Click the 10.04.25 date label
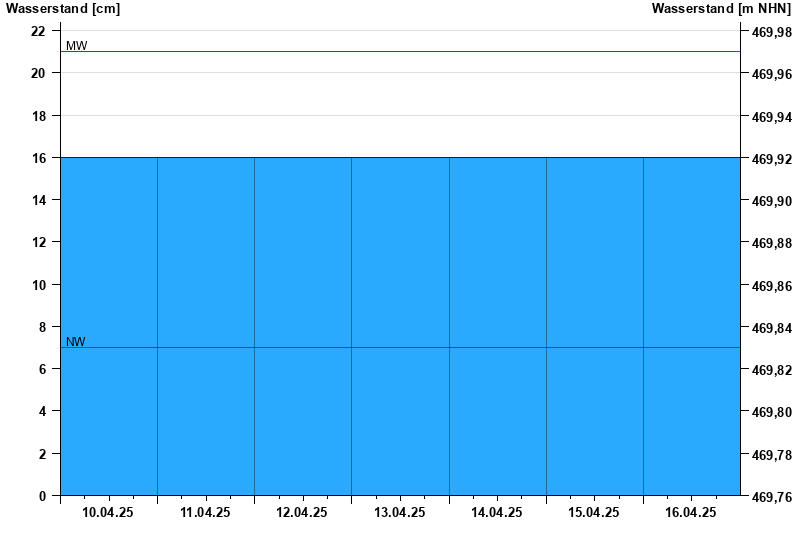The width and height of the screenshot is (800, 550). 108,513
